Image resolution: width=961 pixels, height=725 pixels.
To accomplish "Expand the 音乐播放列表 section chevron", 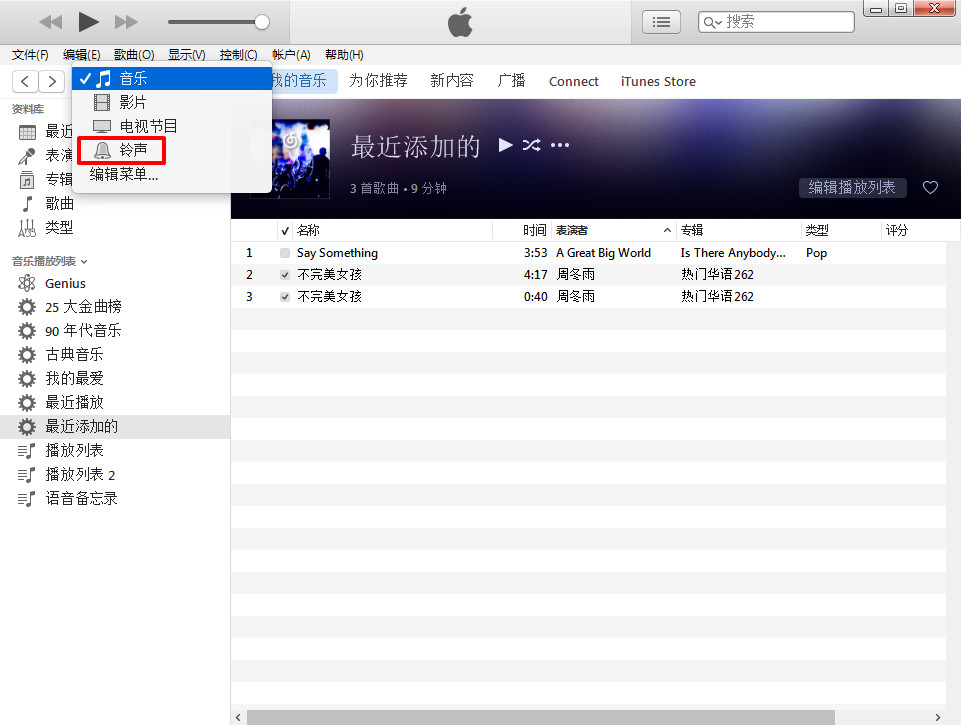I will 84,262.
